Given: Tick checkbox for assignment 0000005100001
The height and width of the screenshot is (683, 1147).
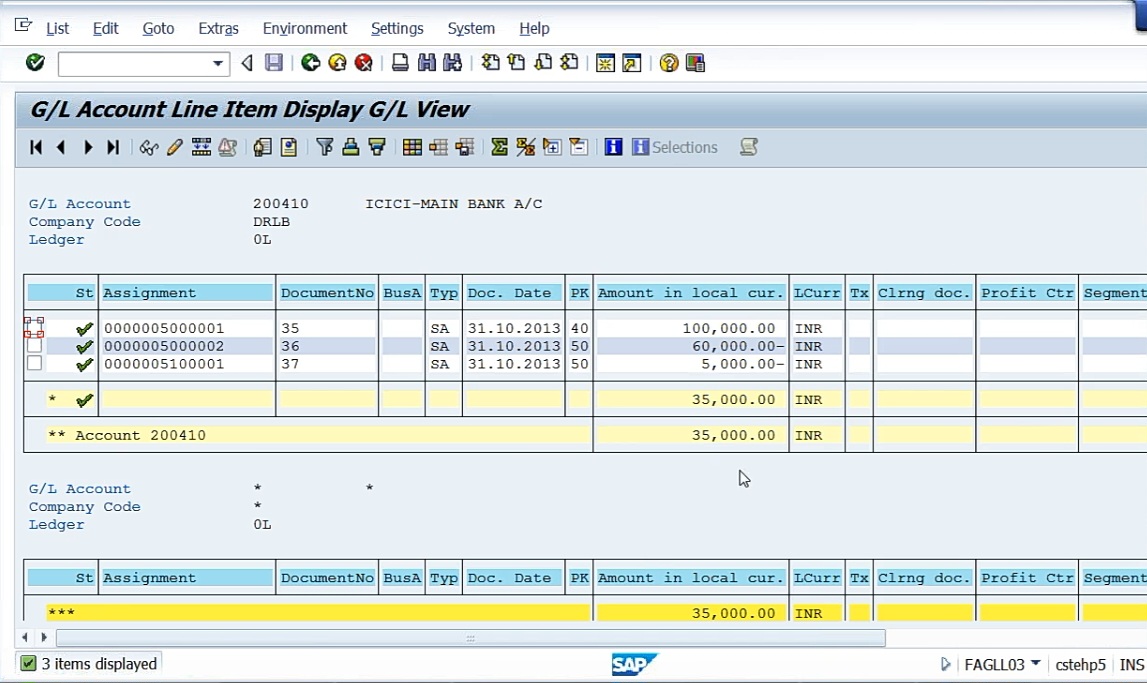Looking at the screenshot, I should pyautogui.click(x=34, y=363).
